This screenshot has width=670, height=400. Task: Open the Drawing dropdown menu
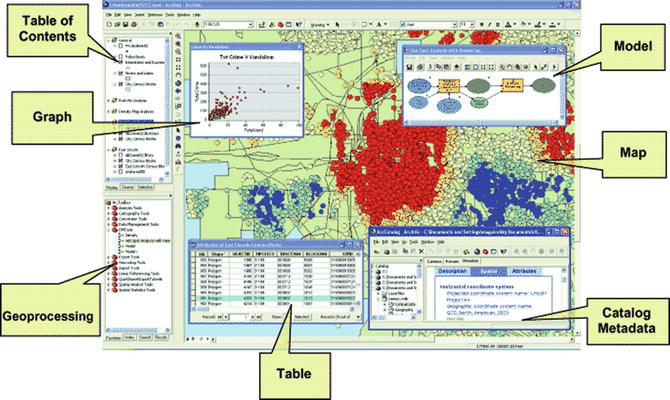(320, 24)
